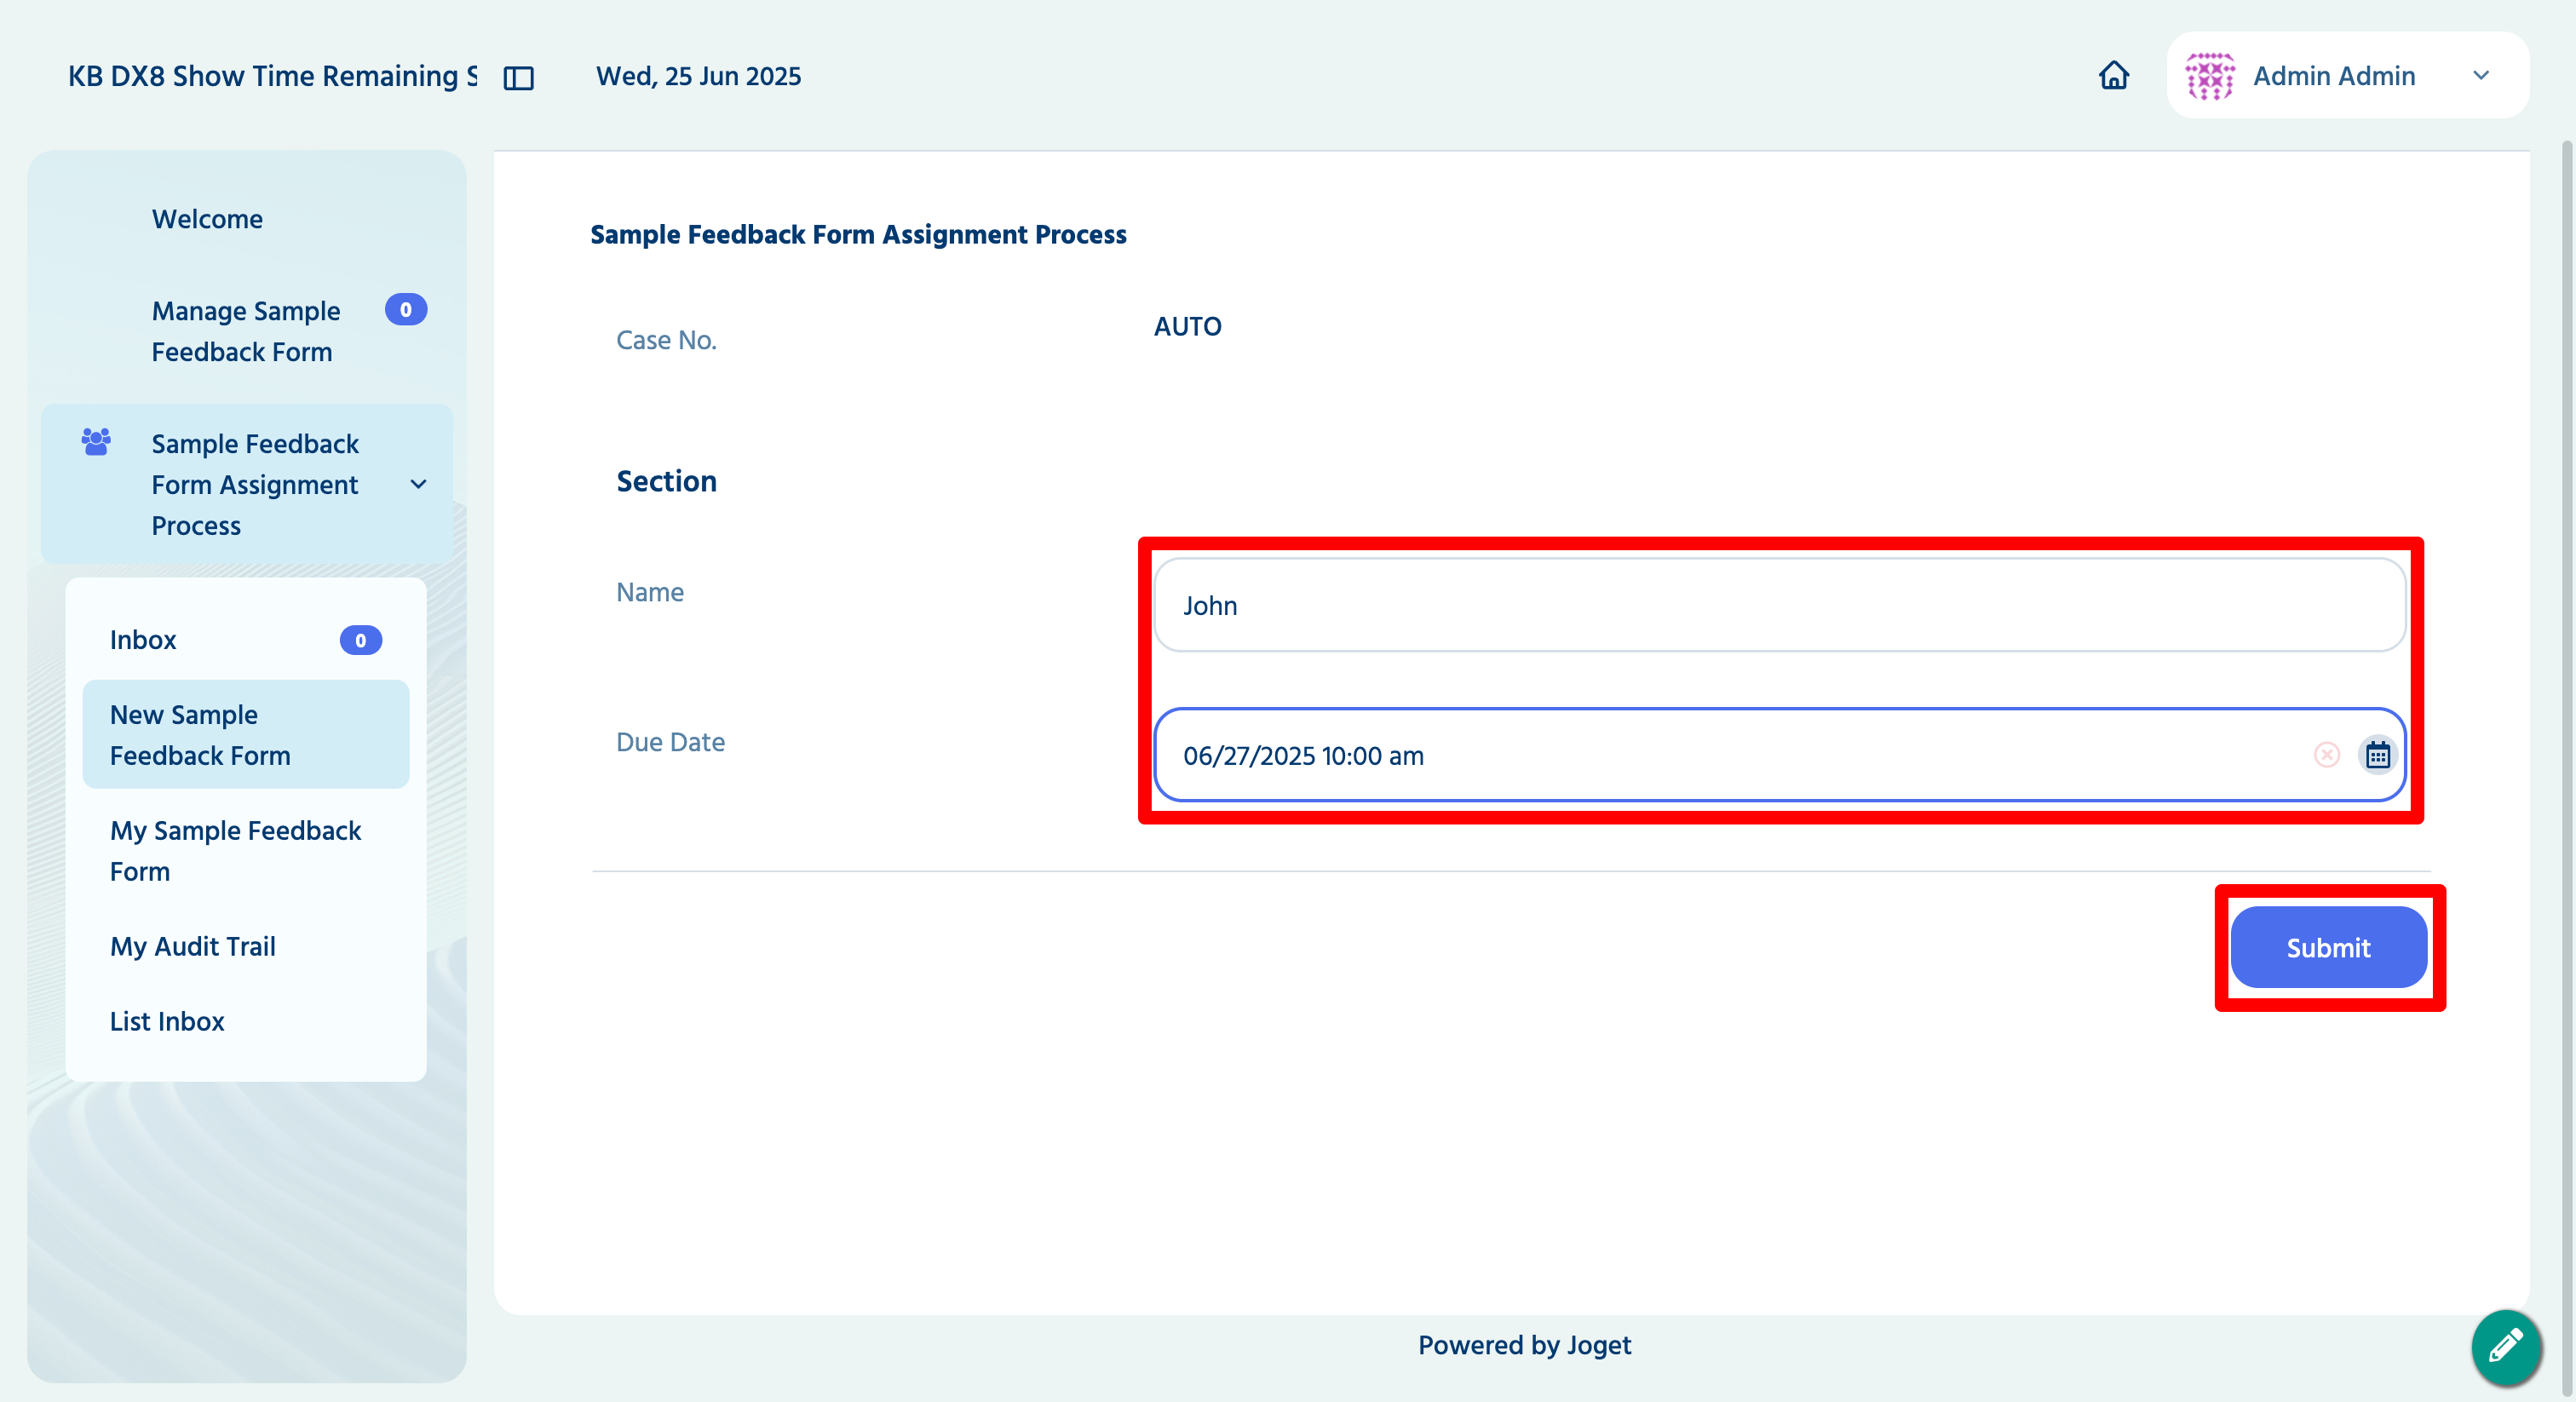Open Manage Sample Feedback Form
2576x1402 pixels.
coord(246,331)
